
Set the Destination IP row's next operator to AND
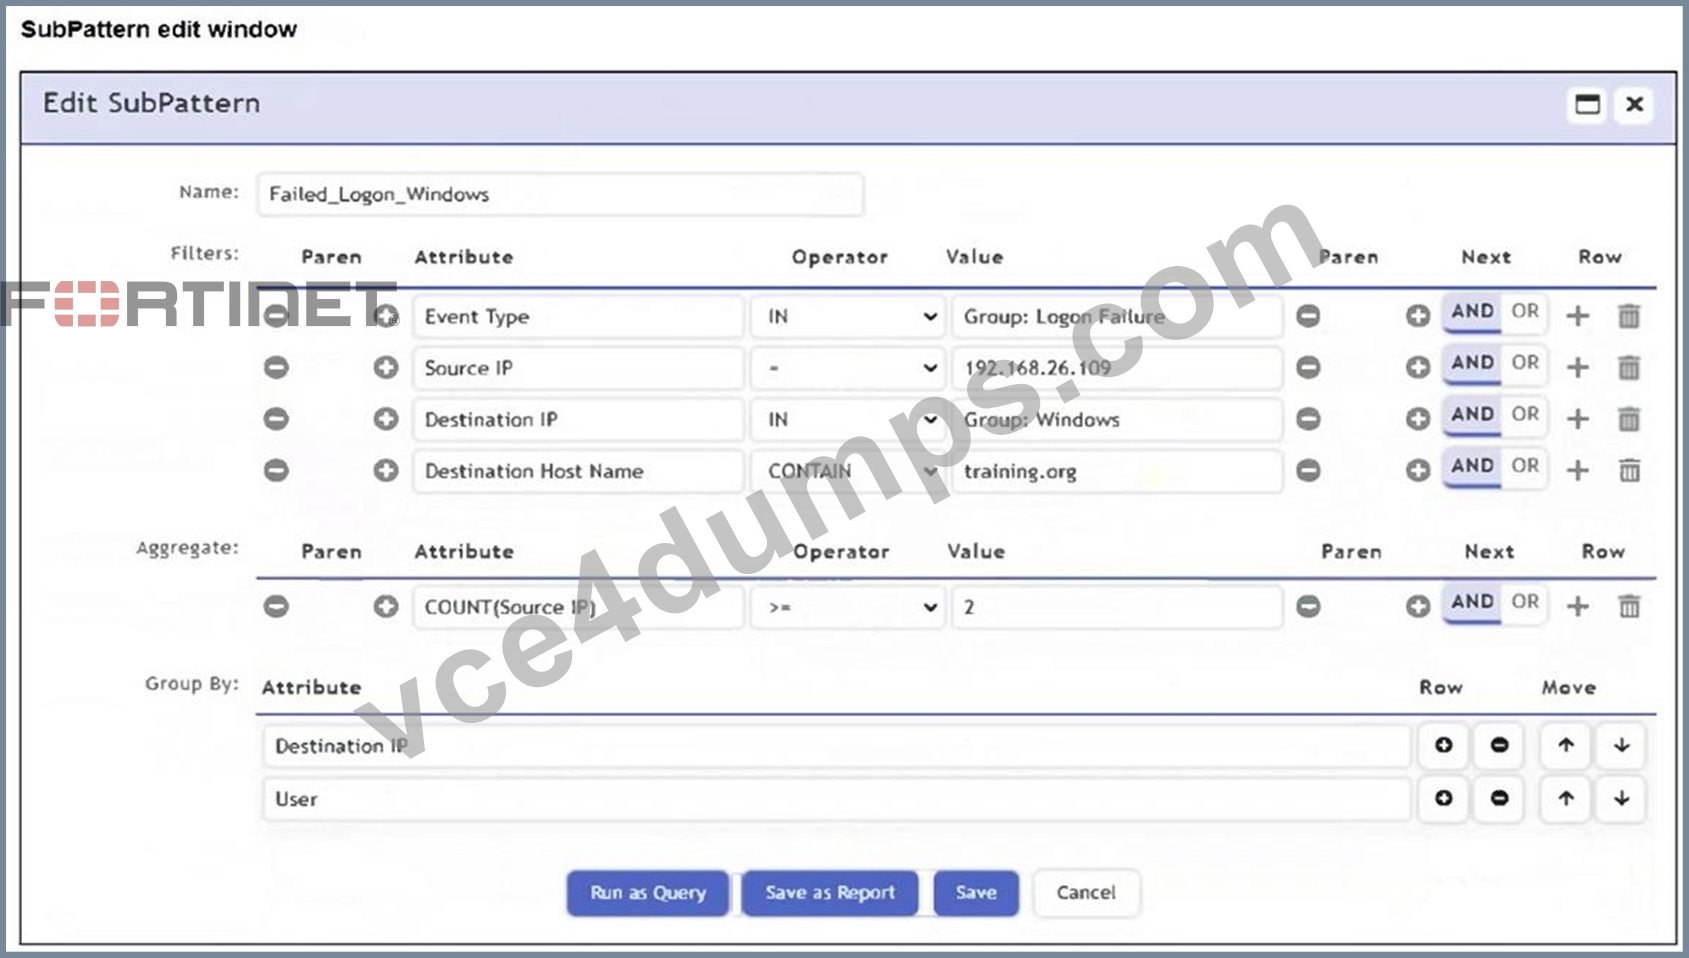point(1472,415)
